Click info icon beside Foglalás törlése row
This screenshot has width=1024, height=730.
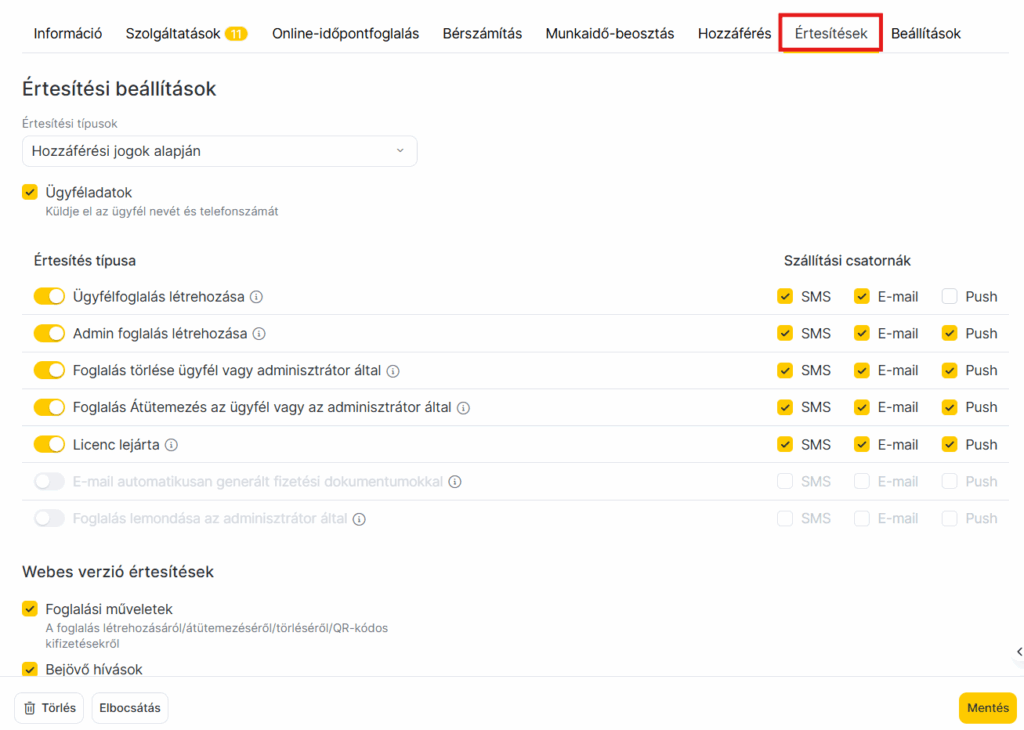(x=393, y=371)
